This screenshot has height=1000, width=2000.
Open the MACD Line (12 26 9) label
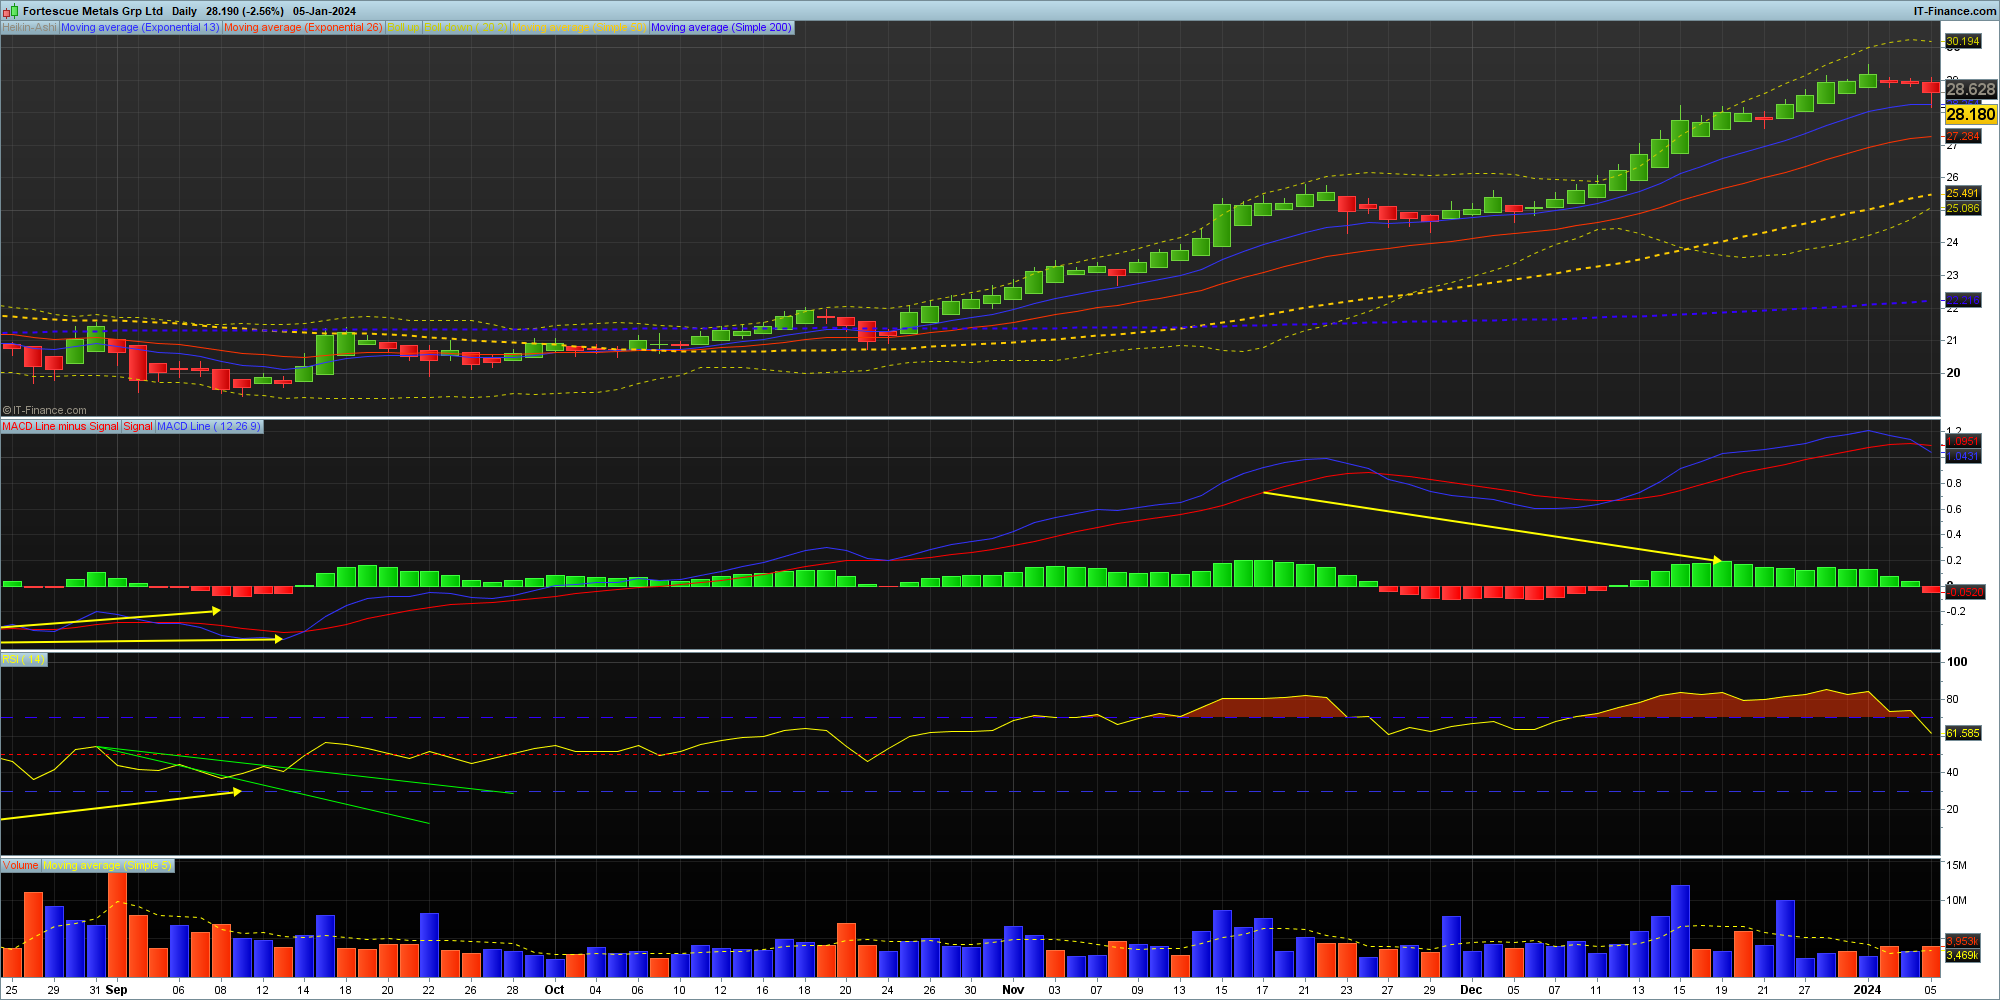tap(209, 427)
